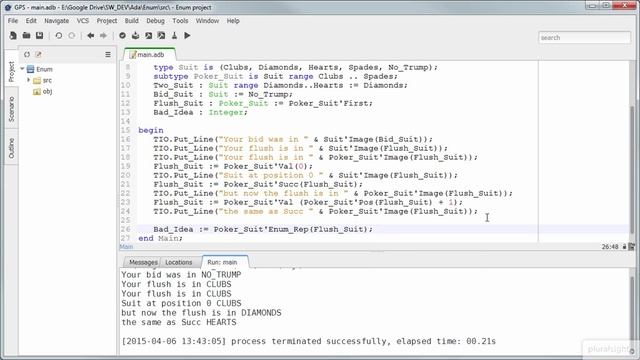The image size is (640, 360).
Task: Open the Edit menu
Action: pos(31,21)
